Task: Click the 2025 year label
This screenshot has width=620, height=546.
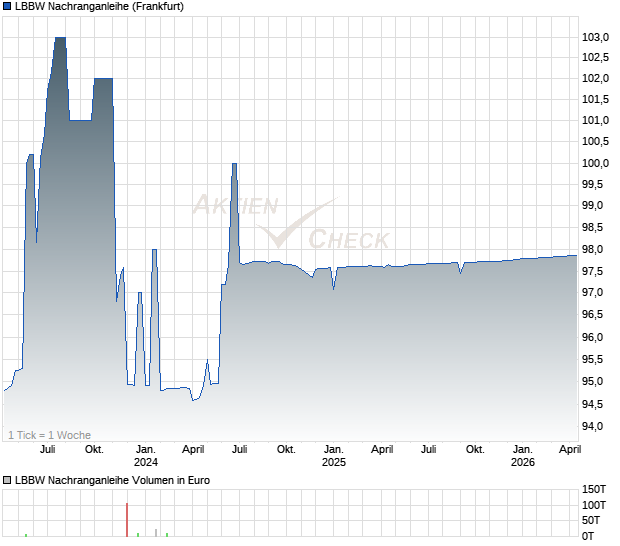Action: coord(334,462)
